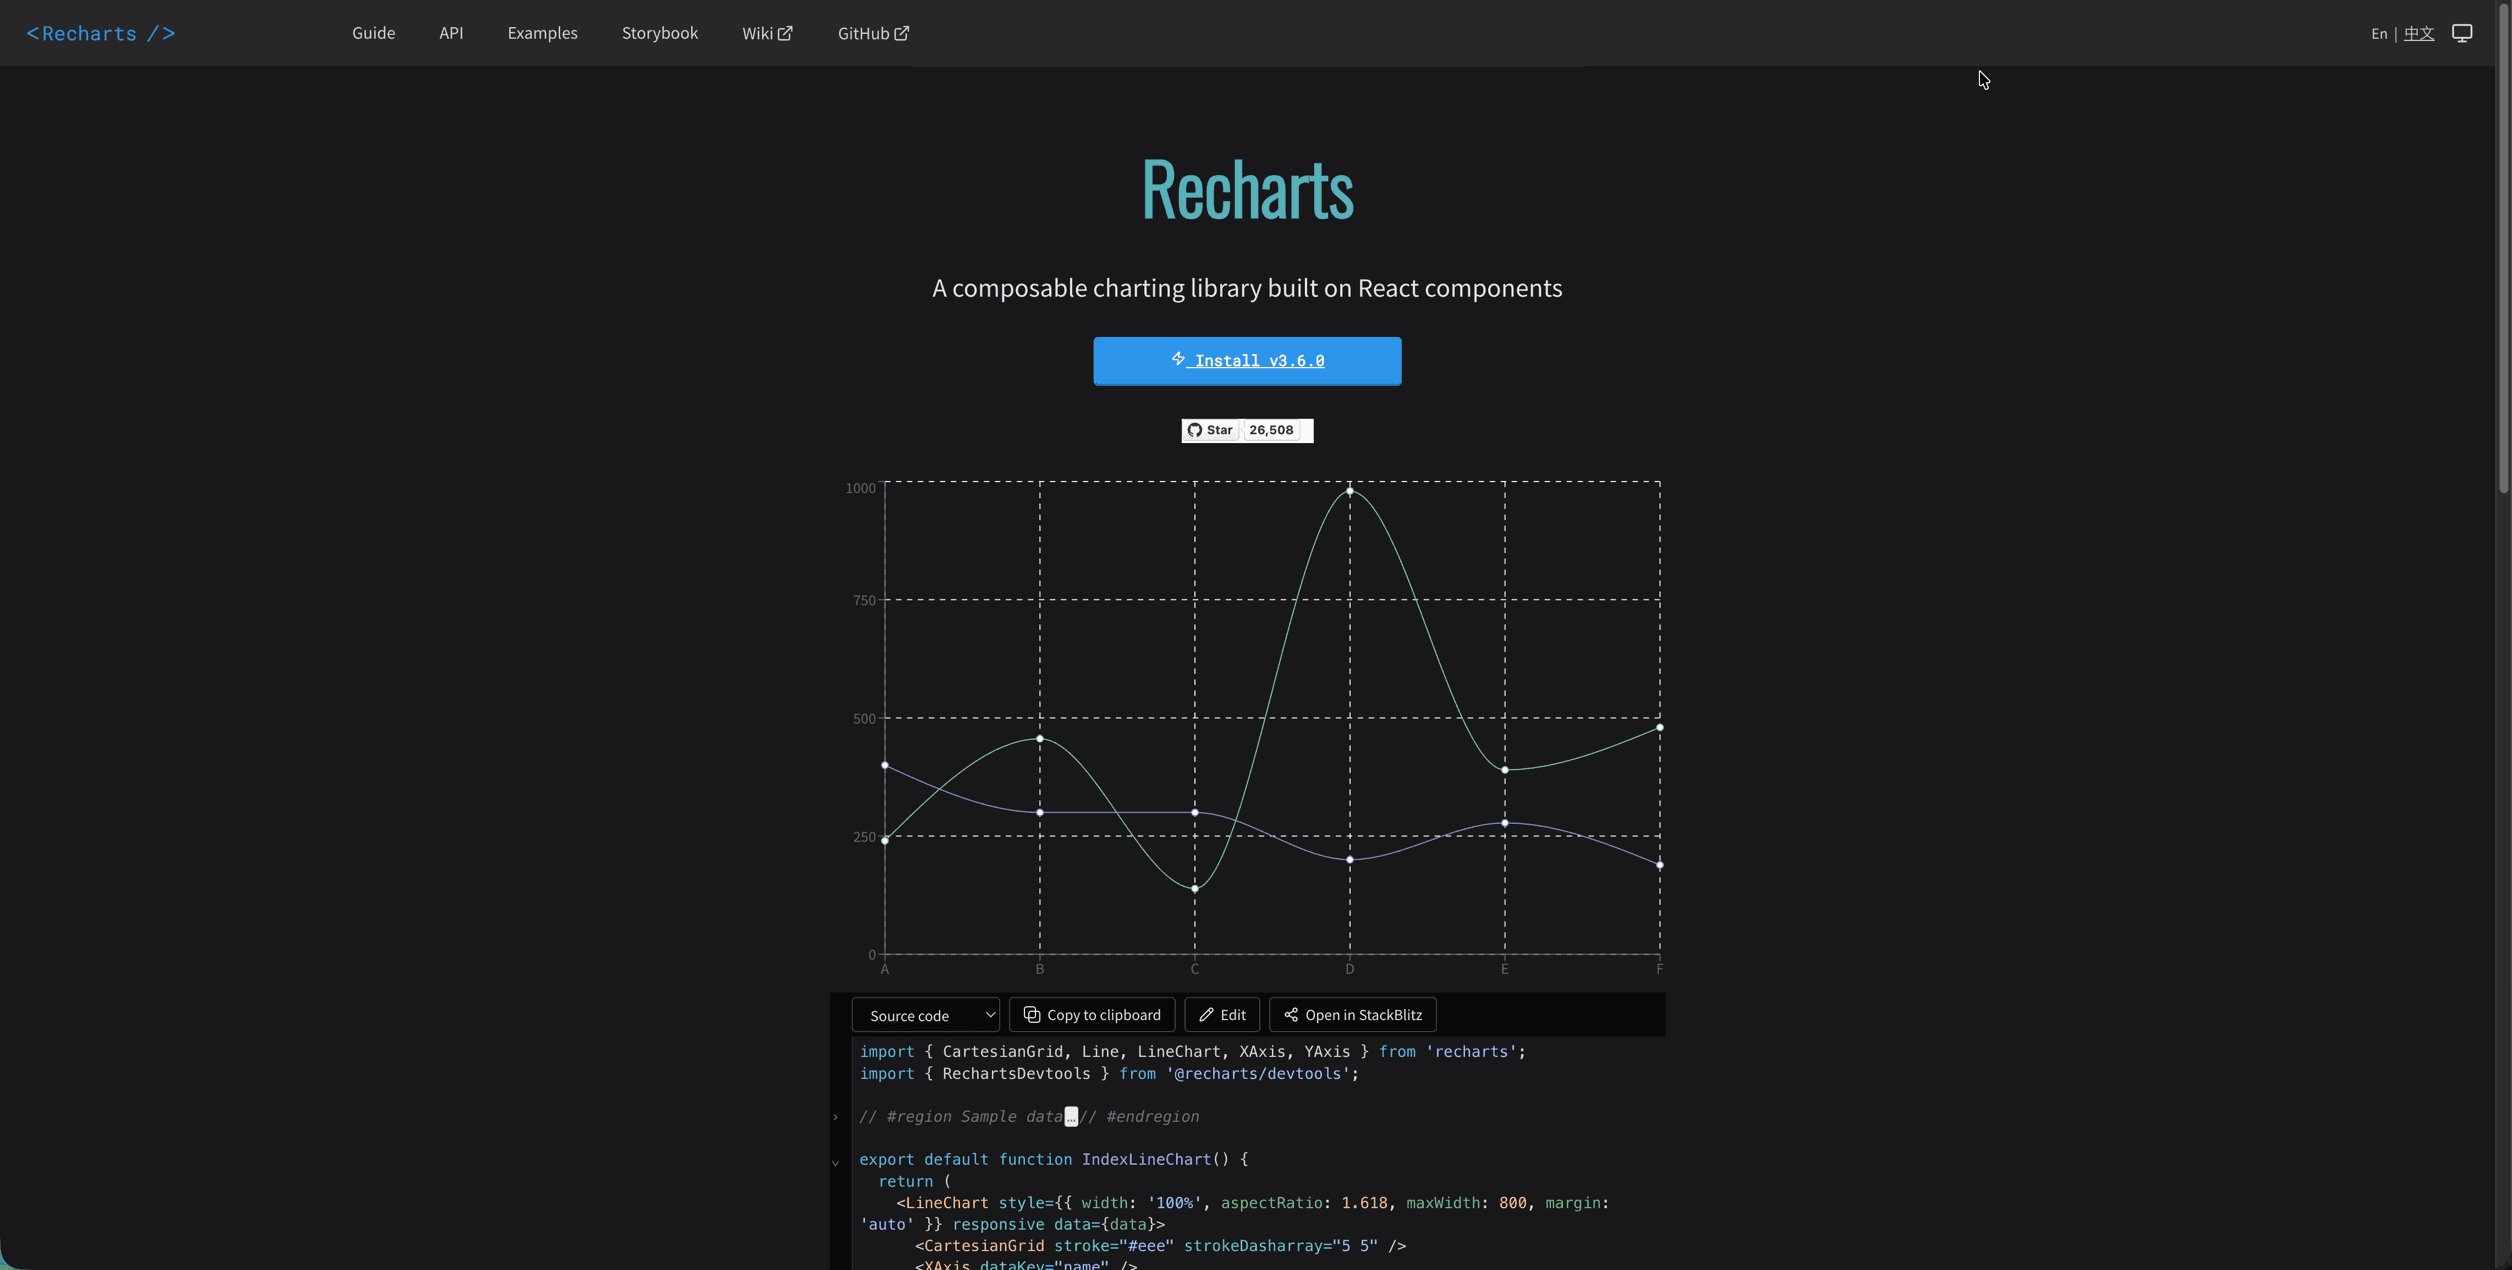Click the folded ellipsis placeholder in code

(1071, 1117)
